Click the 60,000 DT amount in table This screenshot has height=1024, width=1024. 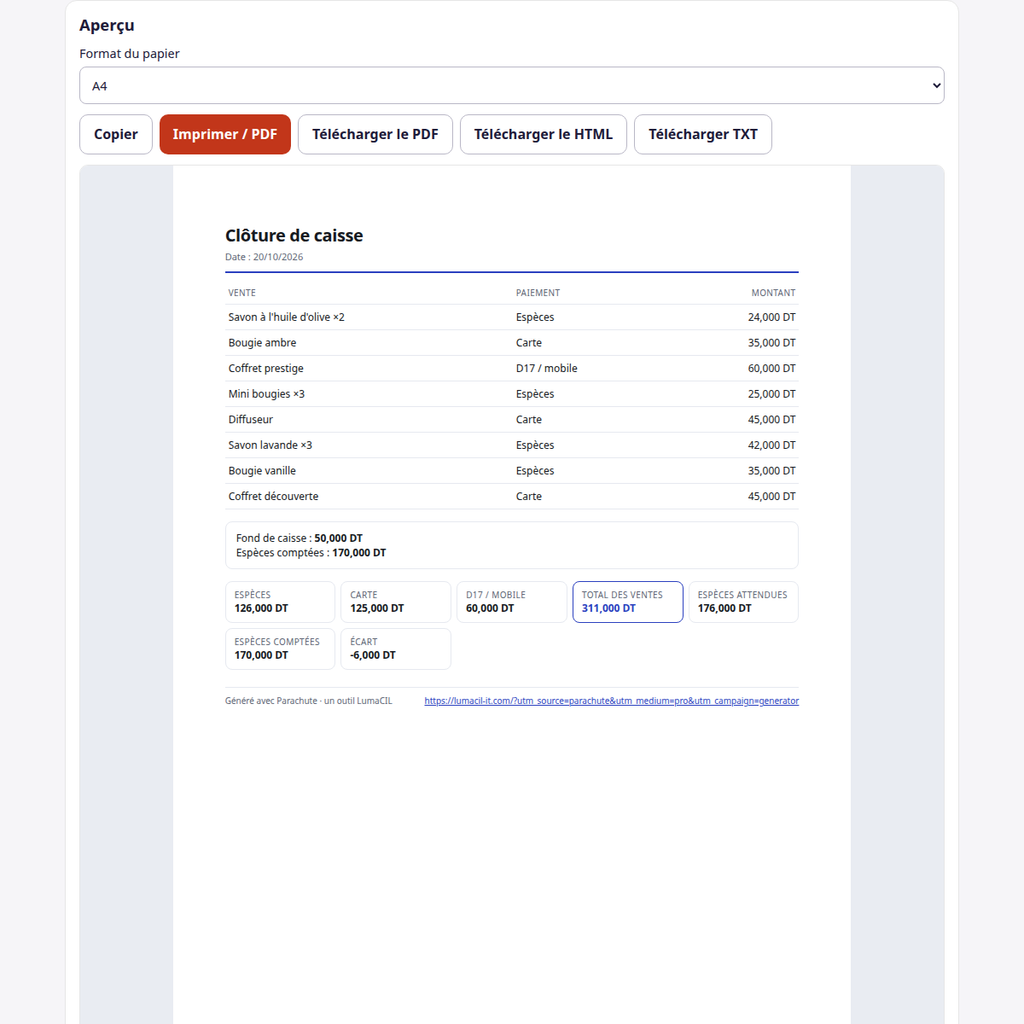click(x=771, y=368)
